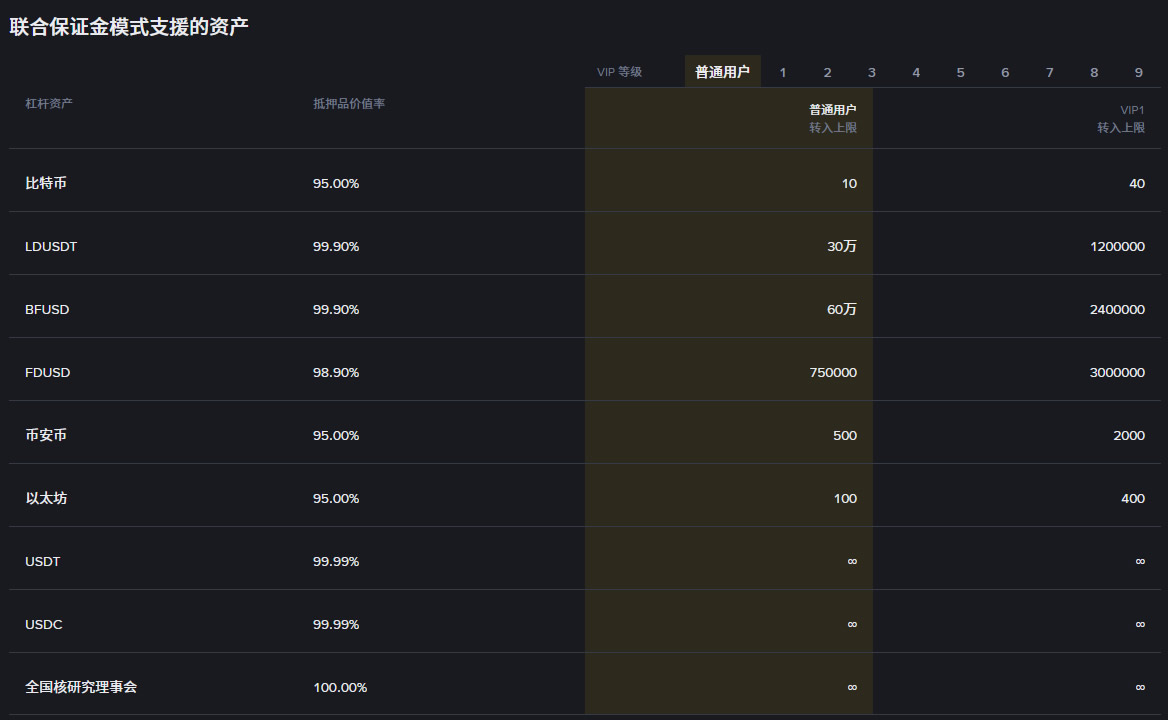
Task: Select VIP level 7 tab
Action: [x=1049, y=72]
